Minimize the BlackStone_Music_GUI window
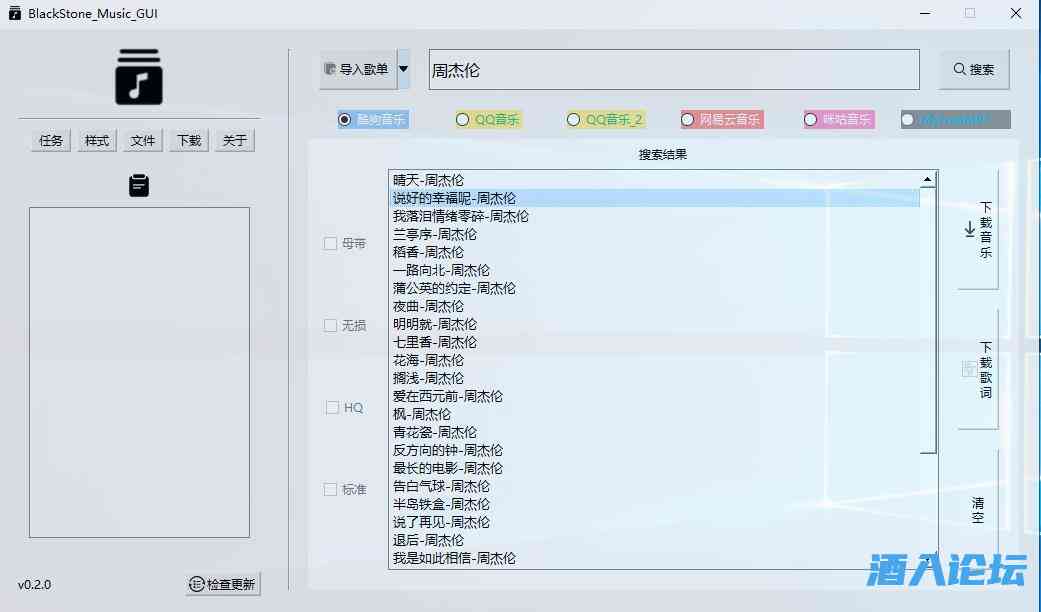This screenshot has width=1041, height=612. pos(925,13)
